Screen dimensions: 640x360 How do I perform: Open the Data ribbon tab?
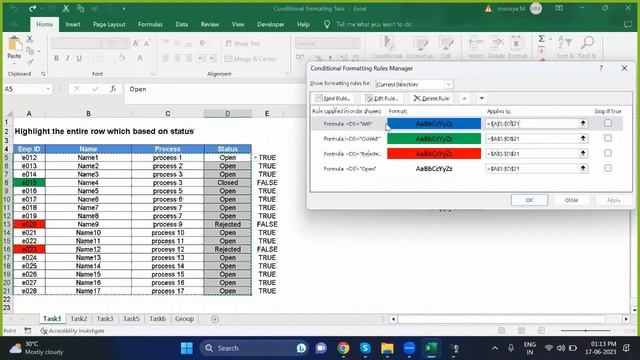click(182, 24)
